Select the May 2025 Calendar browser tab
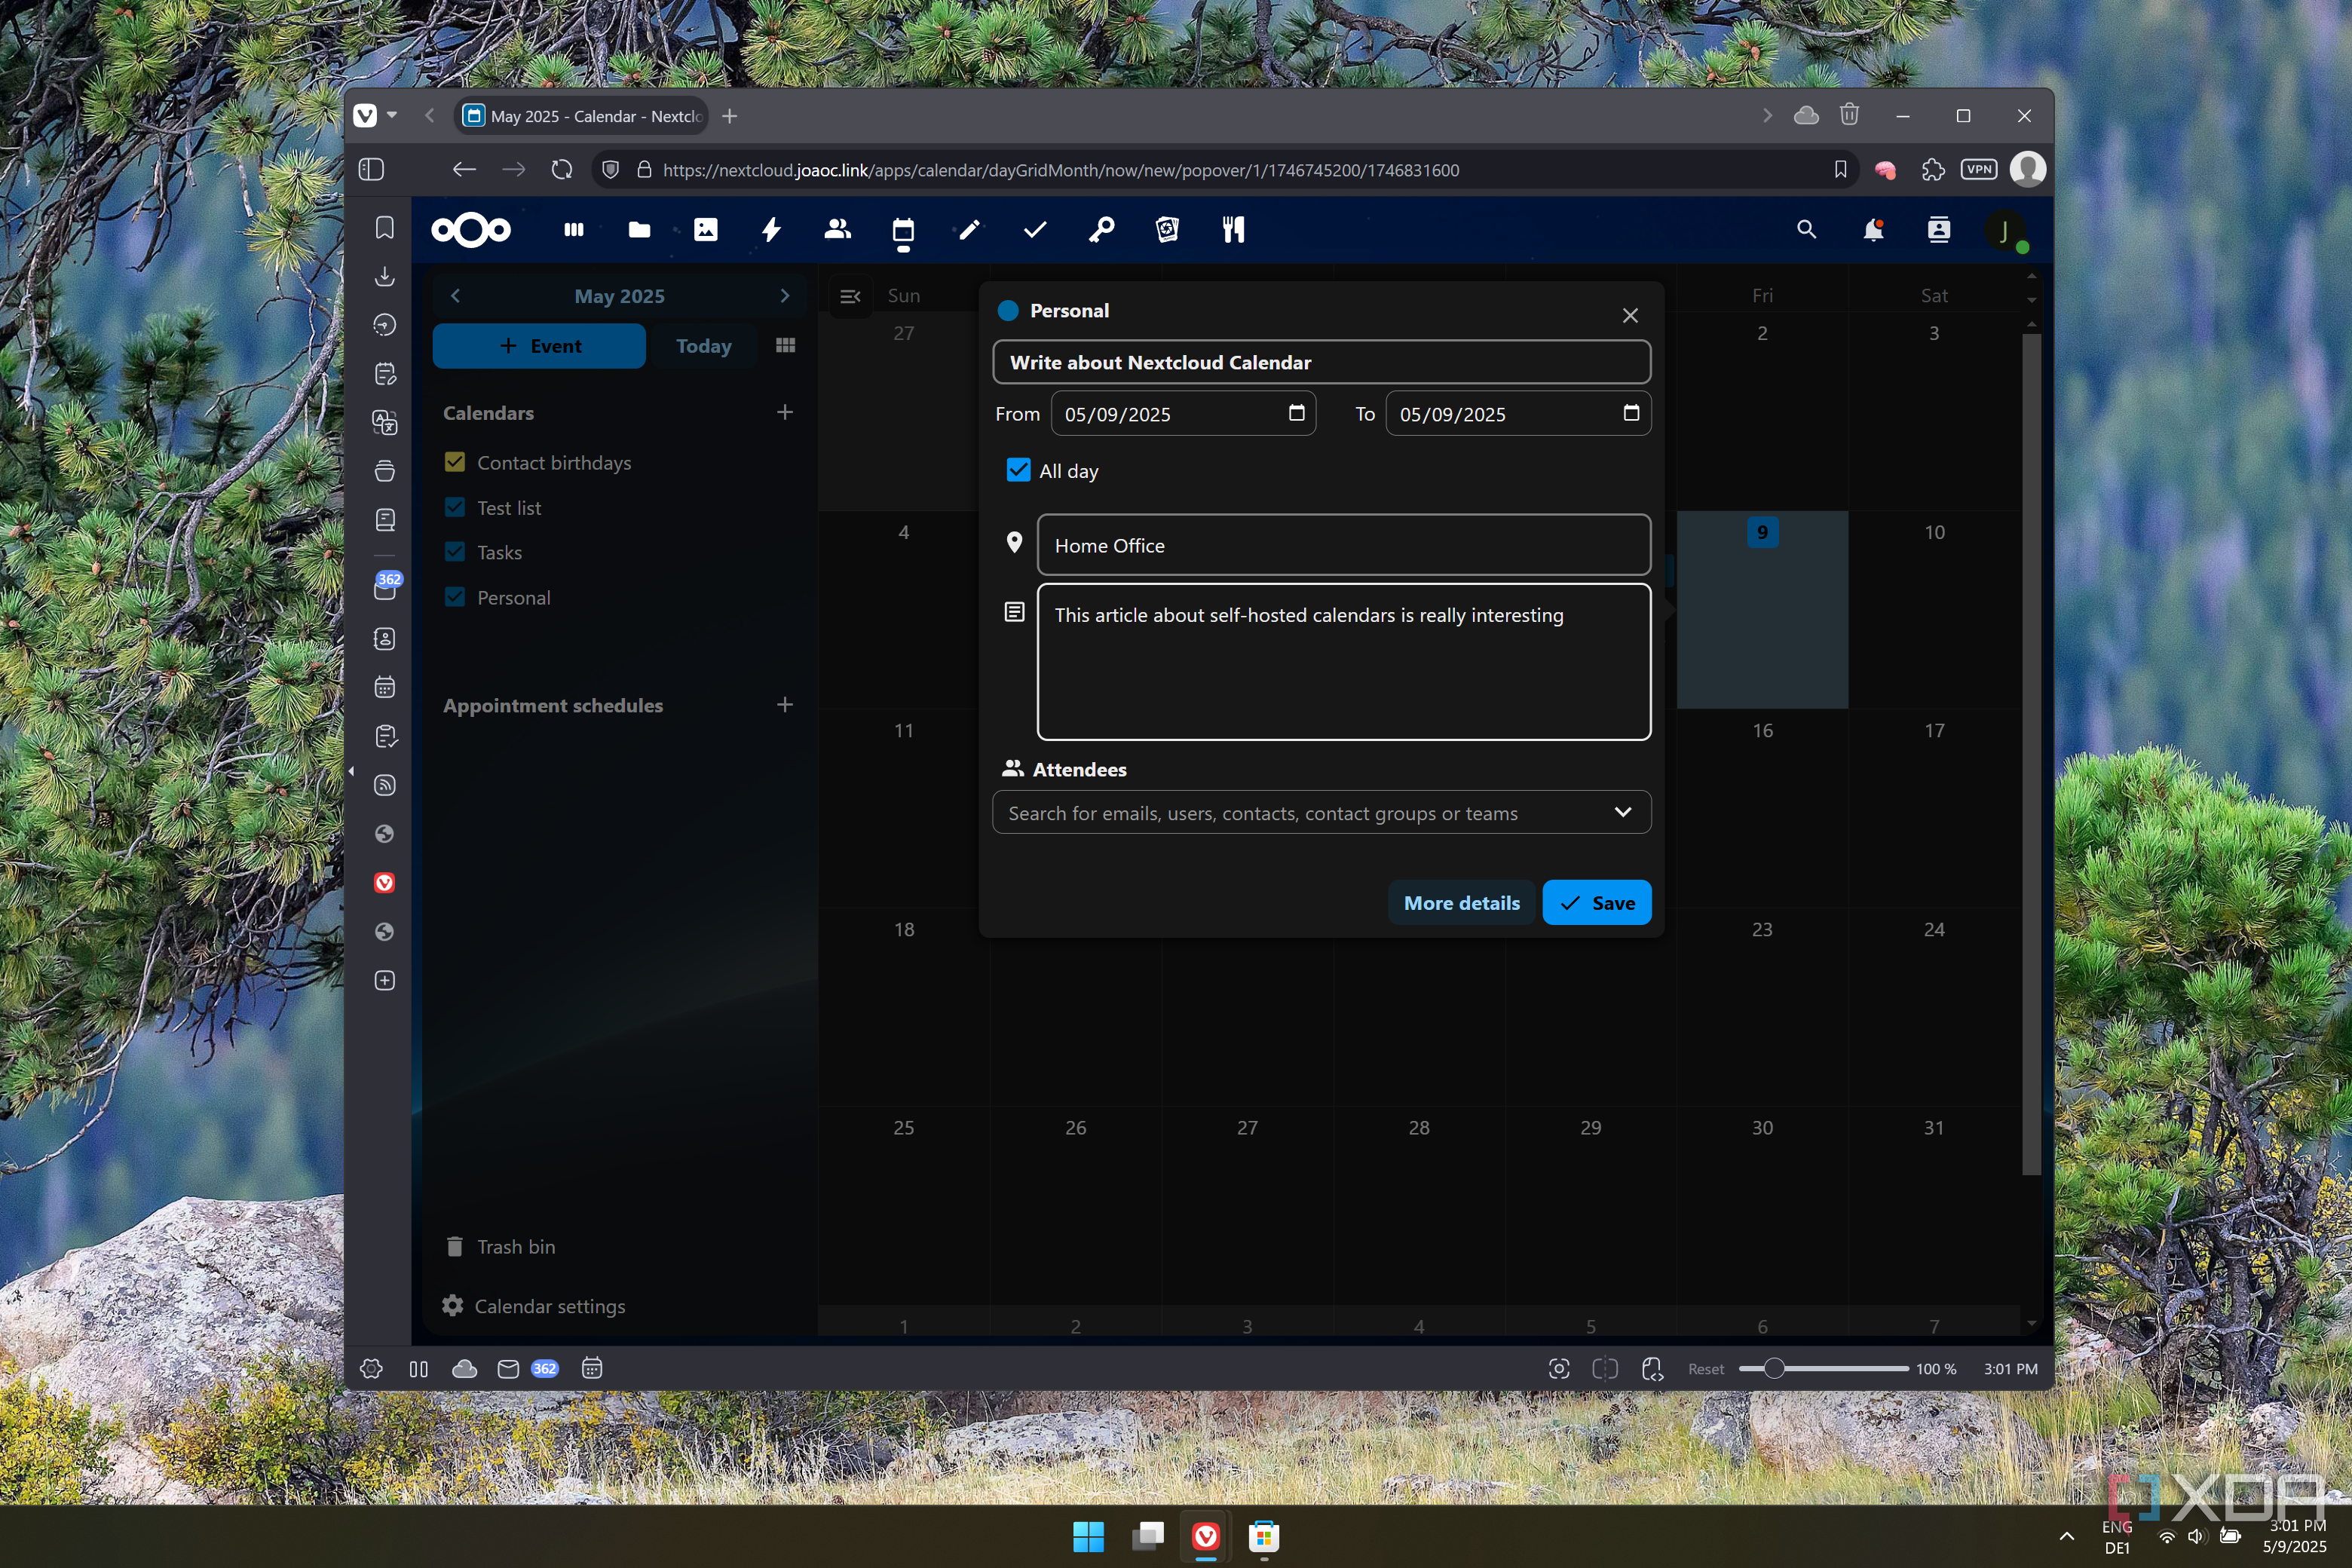This screenshot has width=2352, height=1568. pos(583,116)
